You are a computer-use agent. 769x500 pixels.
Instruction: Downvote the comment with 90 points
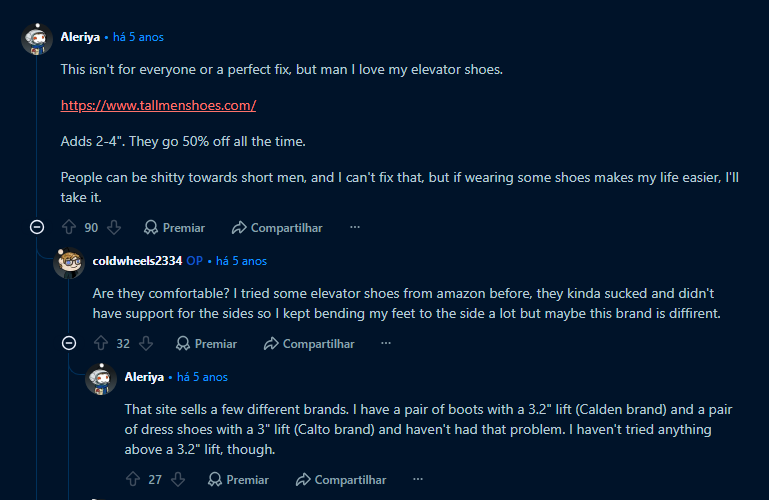tap(114, 227)
